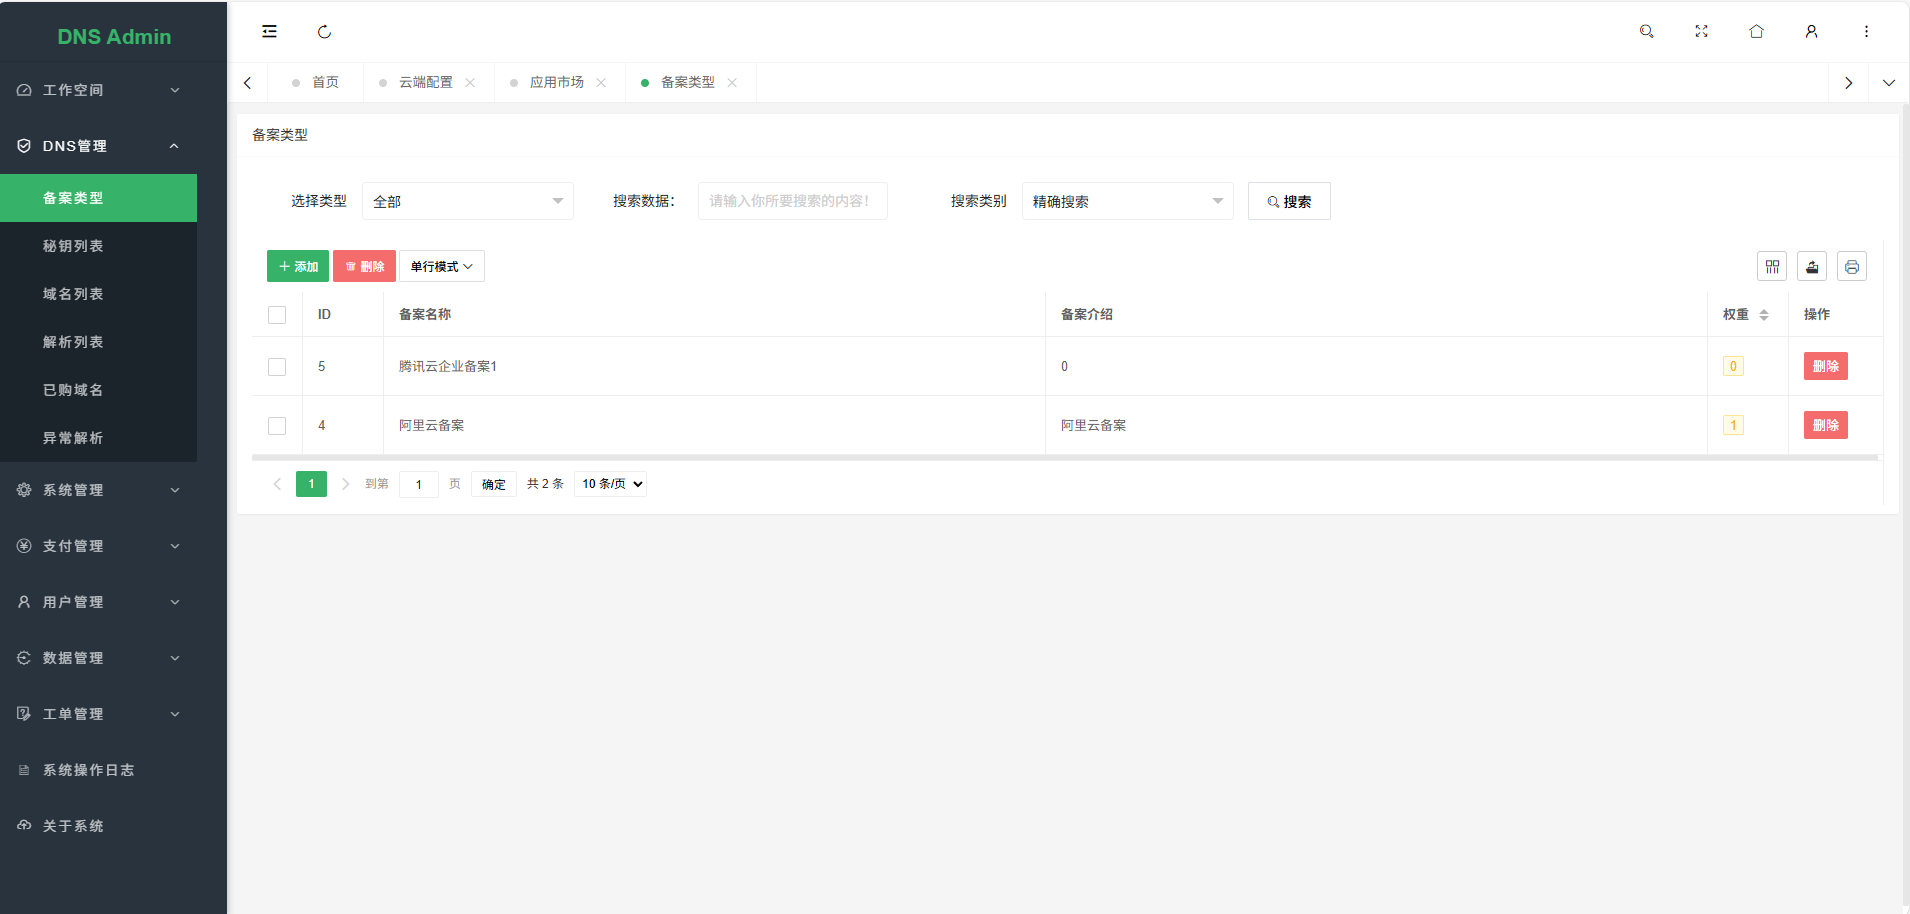The image size is (1910, 914).
Task: Open the user profile icon
Action: 1811,32
